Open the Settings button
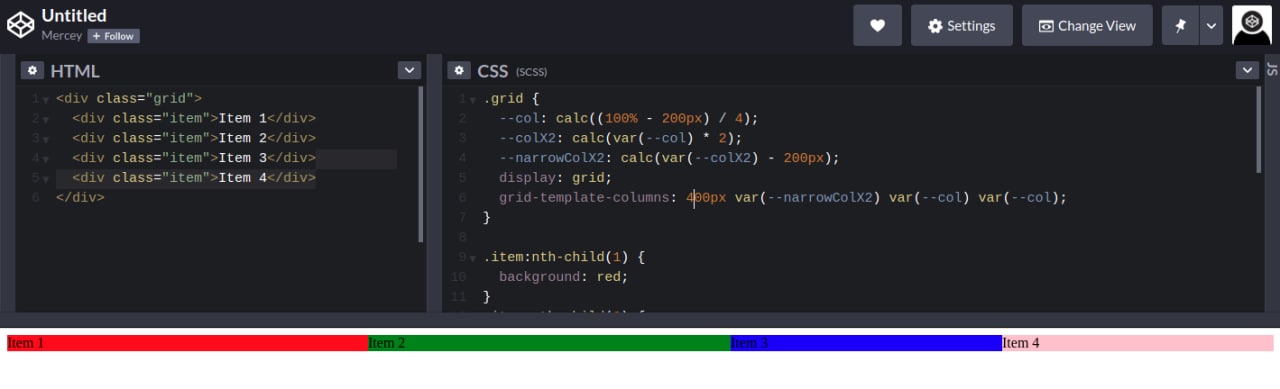The height and width of the screenshot is (389, 1280). point(962,25)
